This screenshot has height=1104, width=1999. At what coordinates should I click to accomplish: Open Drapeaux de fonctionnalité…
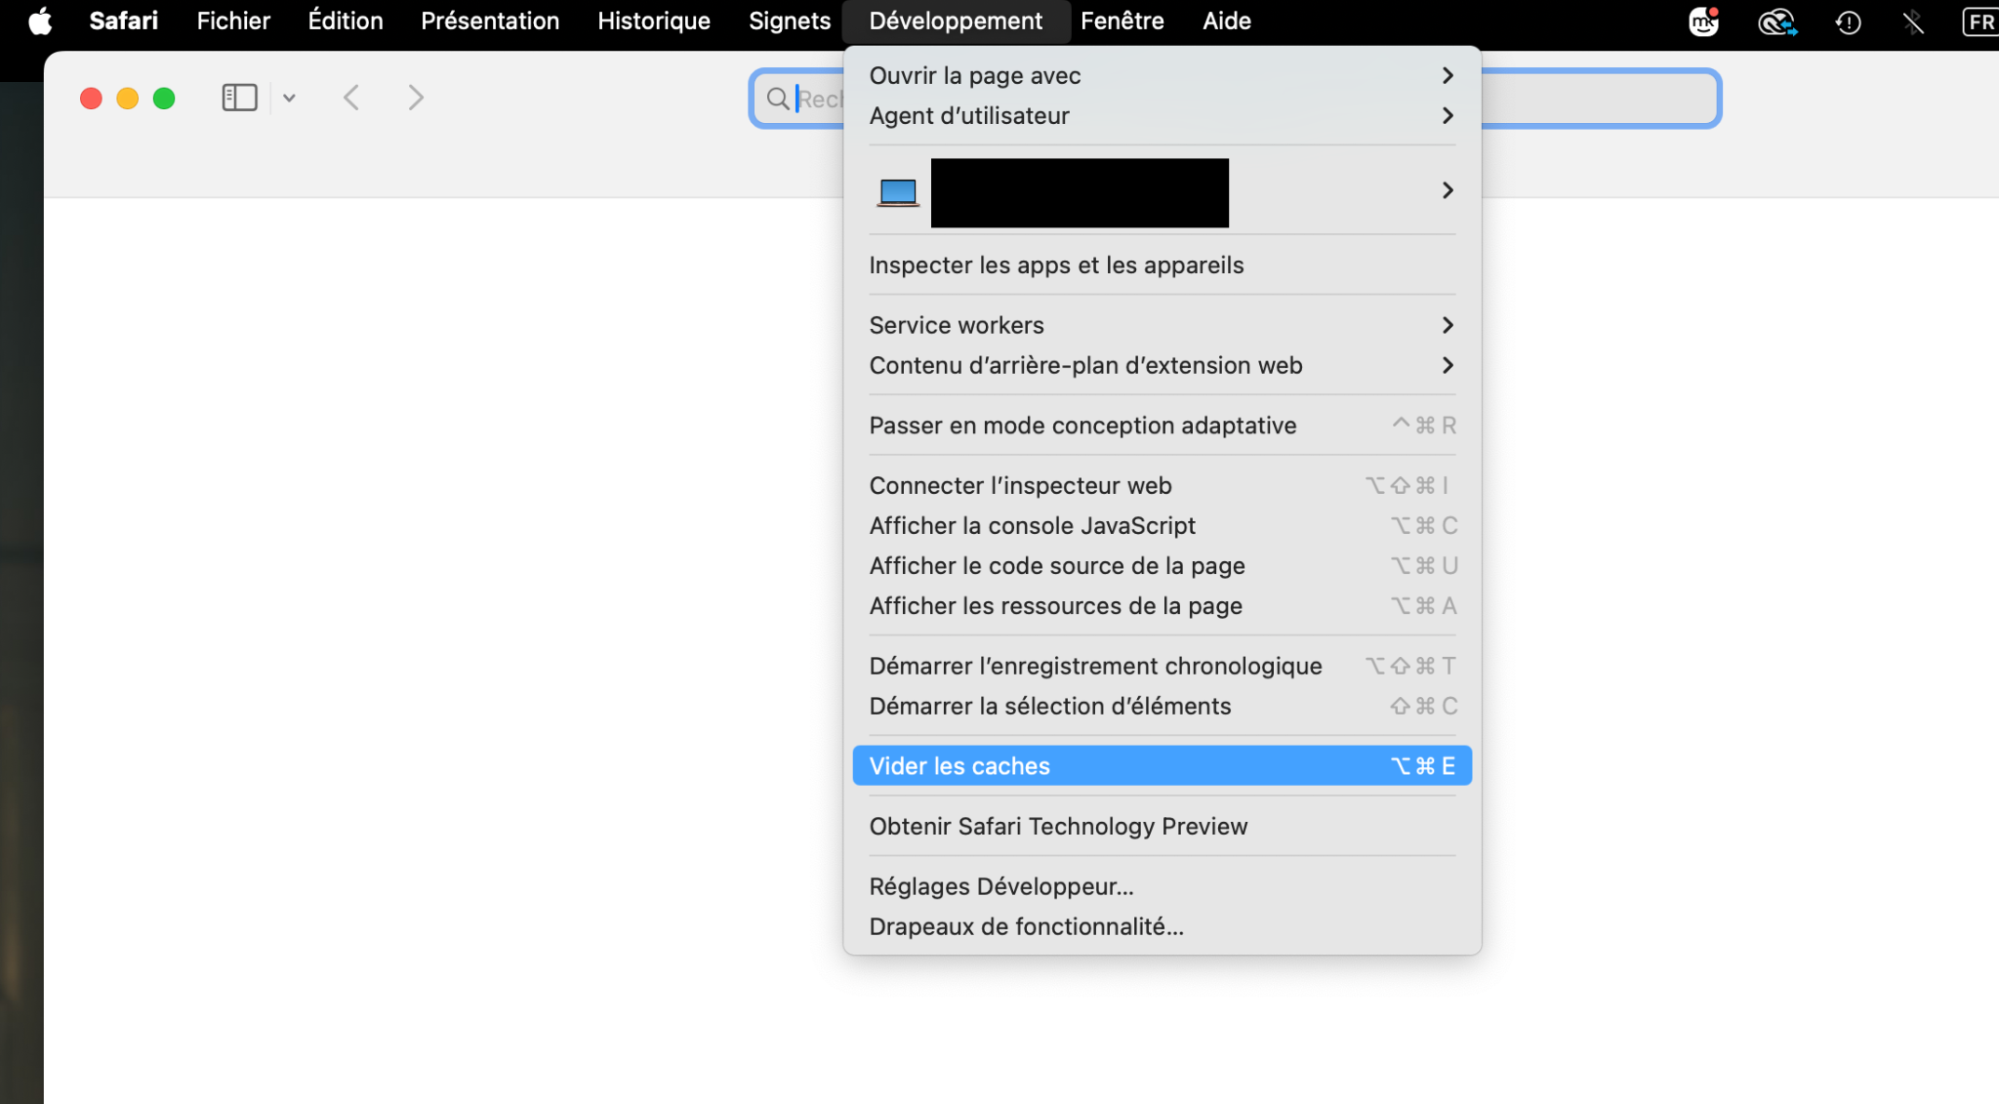(x=1162, y=926)
